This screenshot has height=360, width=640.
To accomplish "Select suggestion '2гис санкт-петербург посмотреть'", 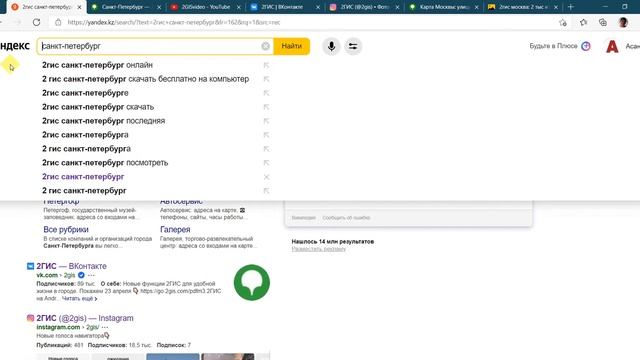I will [105, 162].
